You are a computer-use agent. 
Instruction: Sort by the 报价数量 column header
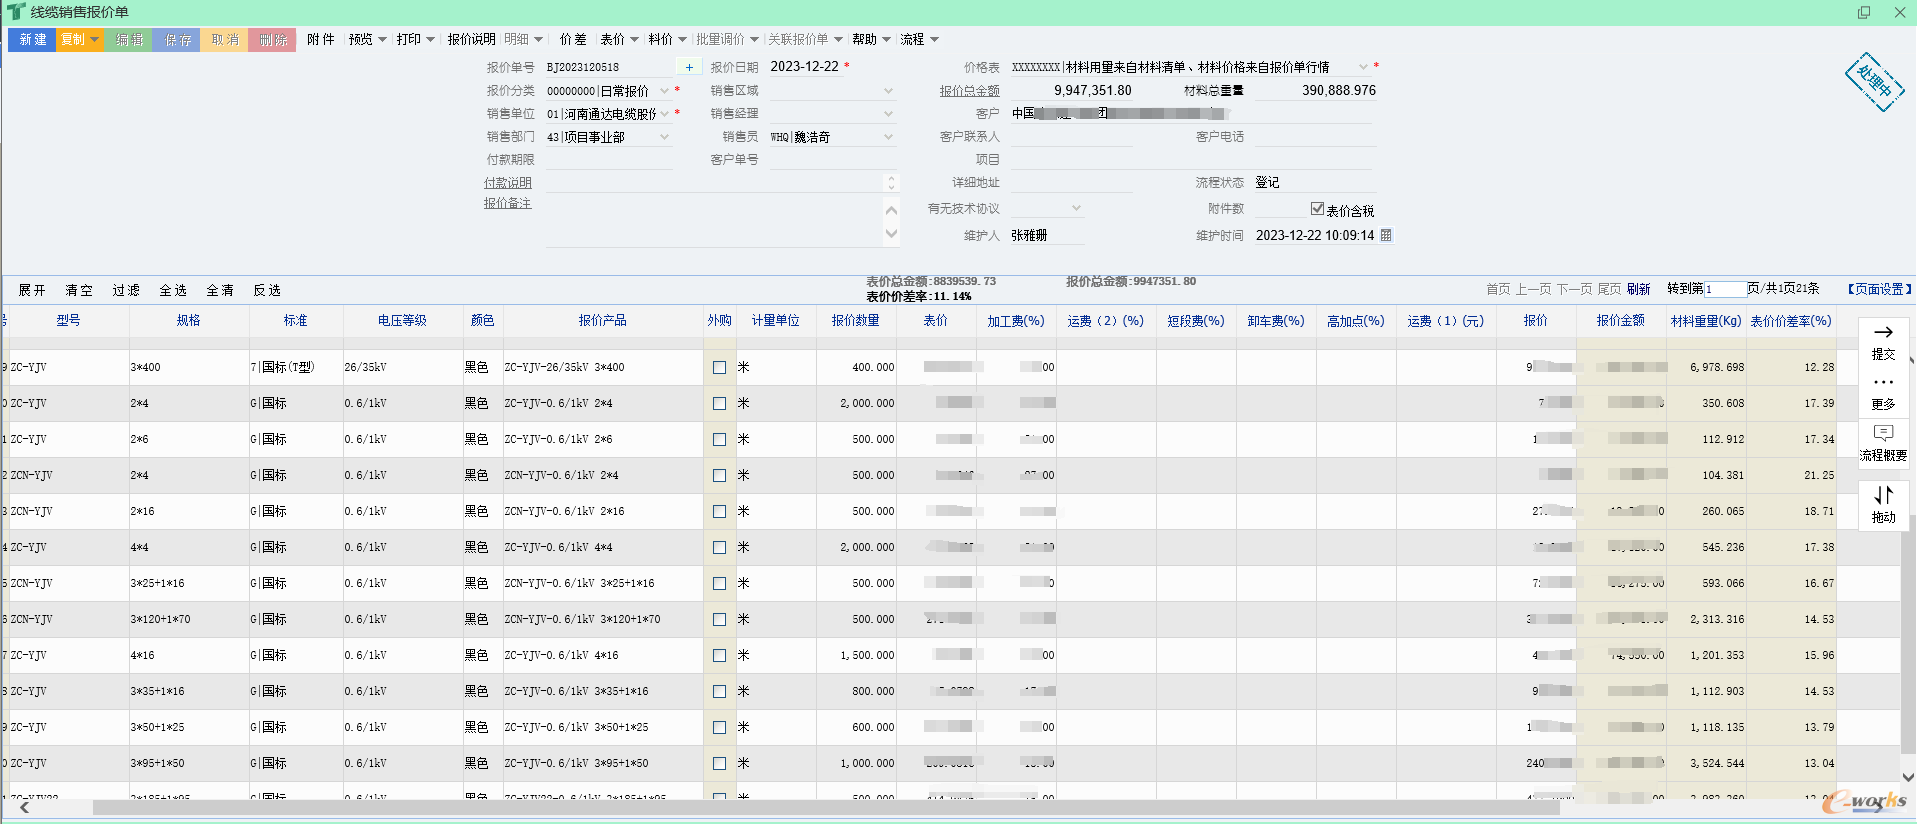point(856,321)
